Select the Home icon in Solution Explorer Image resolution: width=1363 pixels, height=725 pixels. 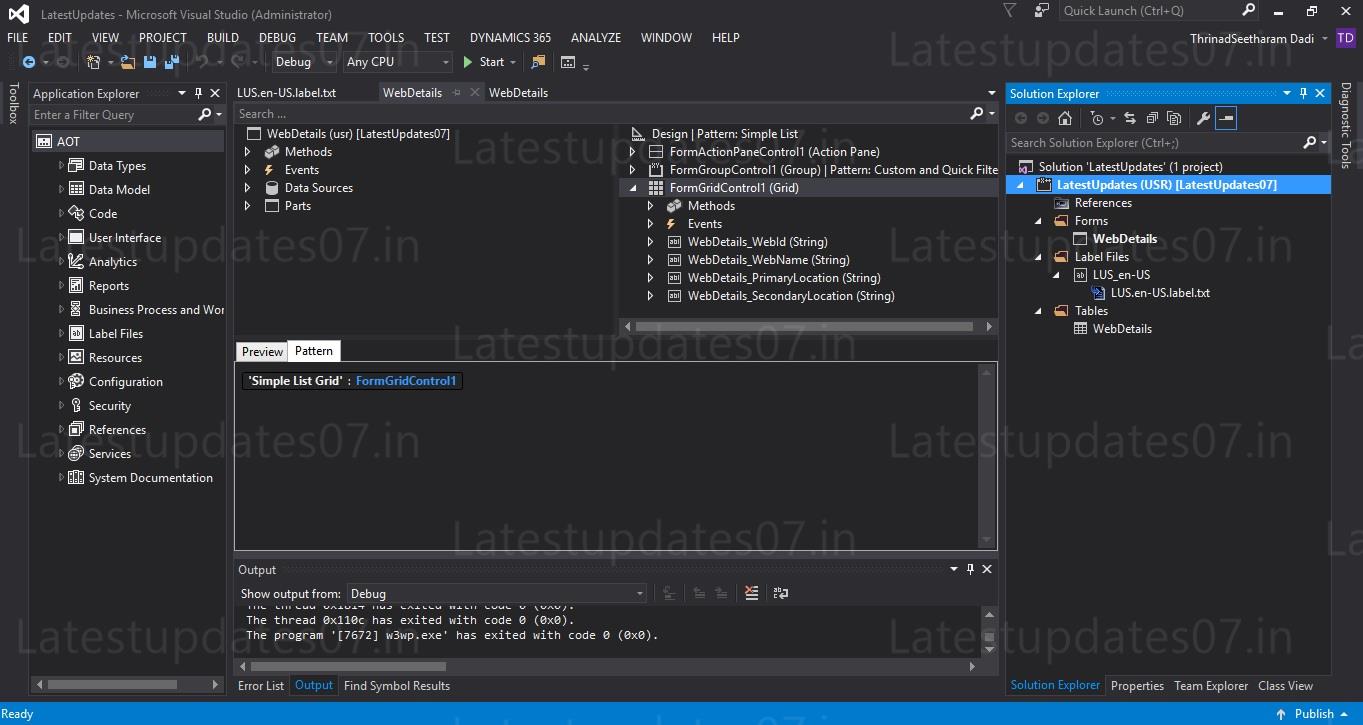1066,117
